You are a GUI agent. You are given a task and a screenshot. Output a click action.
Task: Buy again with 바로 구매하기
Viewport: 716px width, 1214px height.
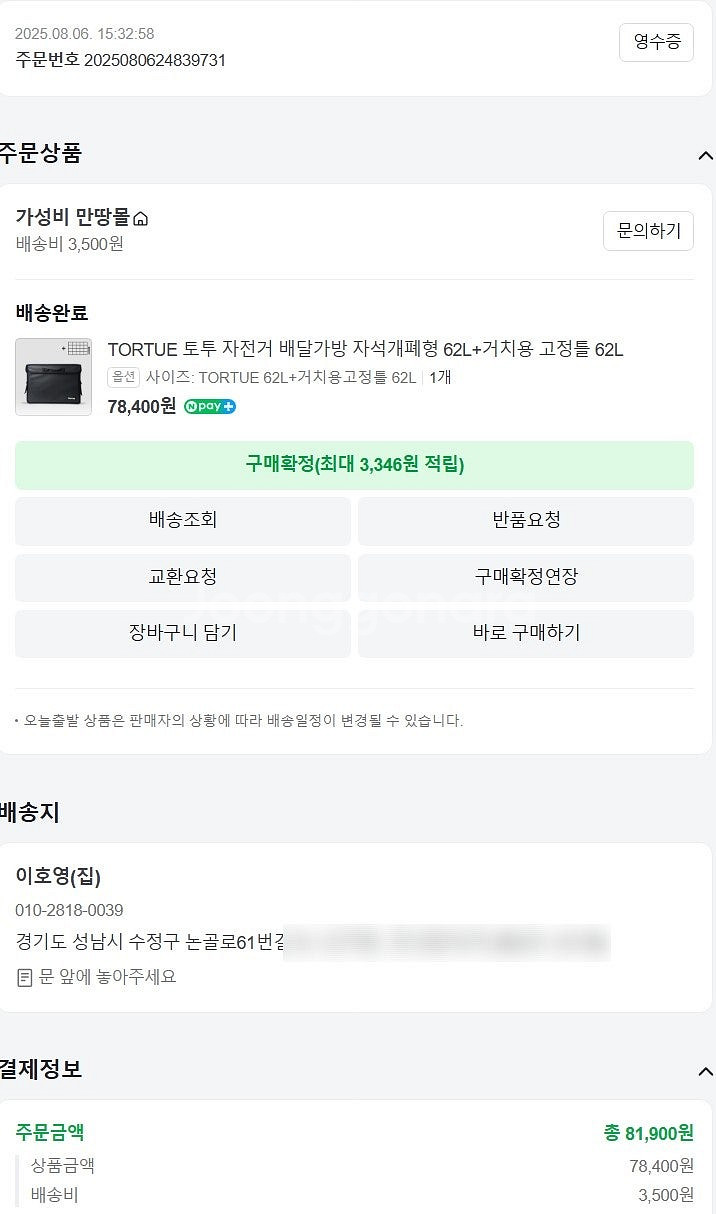(526, 633)
